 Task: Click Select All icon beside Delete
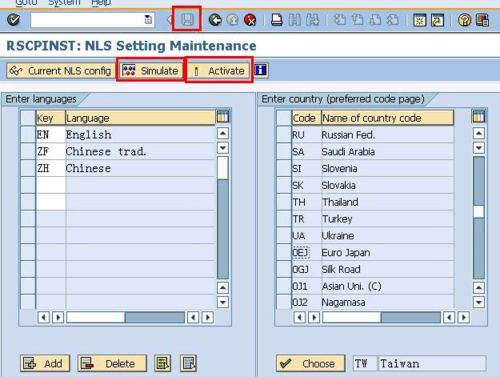pyautogui.click(x=163, y=363)
